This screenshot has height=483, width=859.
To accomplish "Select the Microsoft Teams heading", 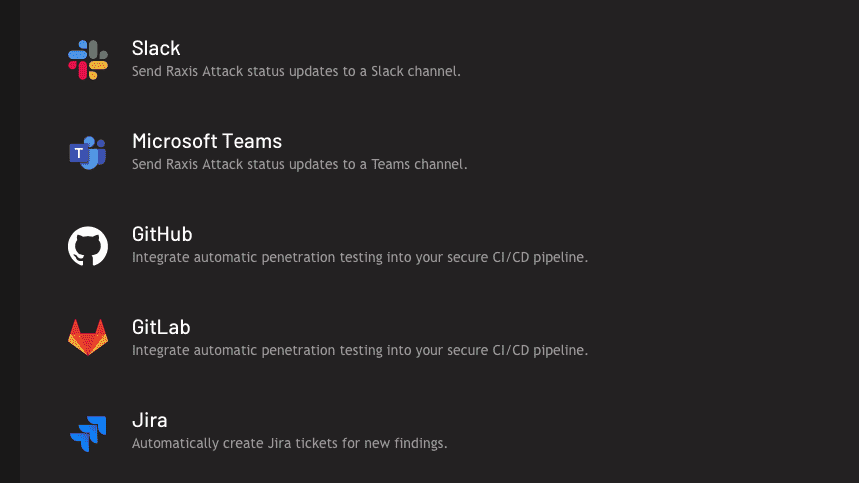I will click(x=207, y=141).
